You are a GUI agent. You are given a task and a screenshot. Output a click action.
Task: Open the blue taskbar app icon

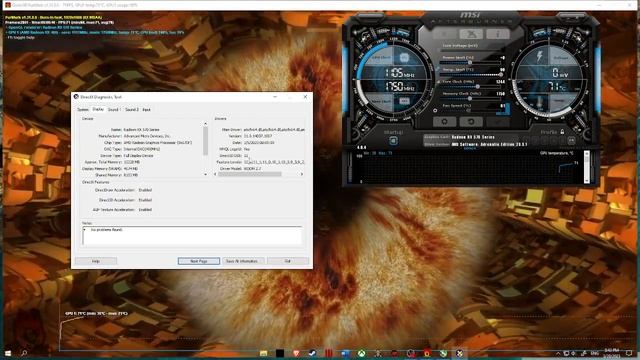tap(345, 353)
